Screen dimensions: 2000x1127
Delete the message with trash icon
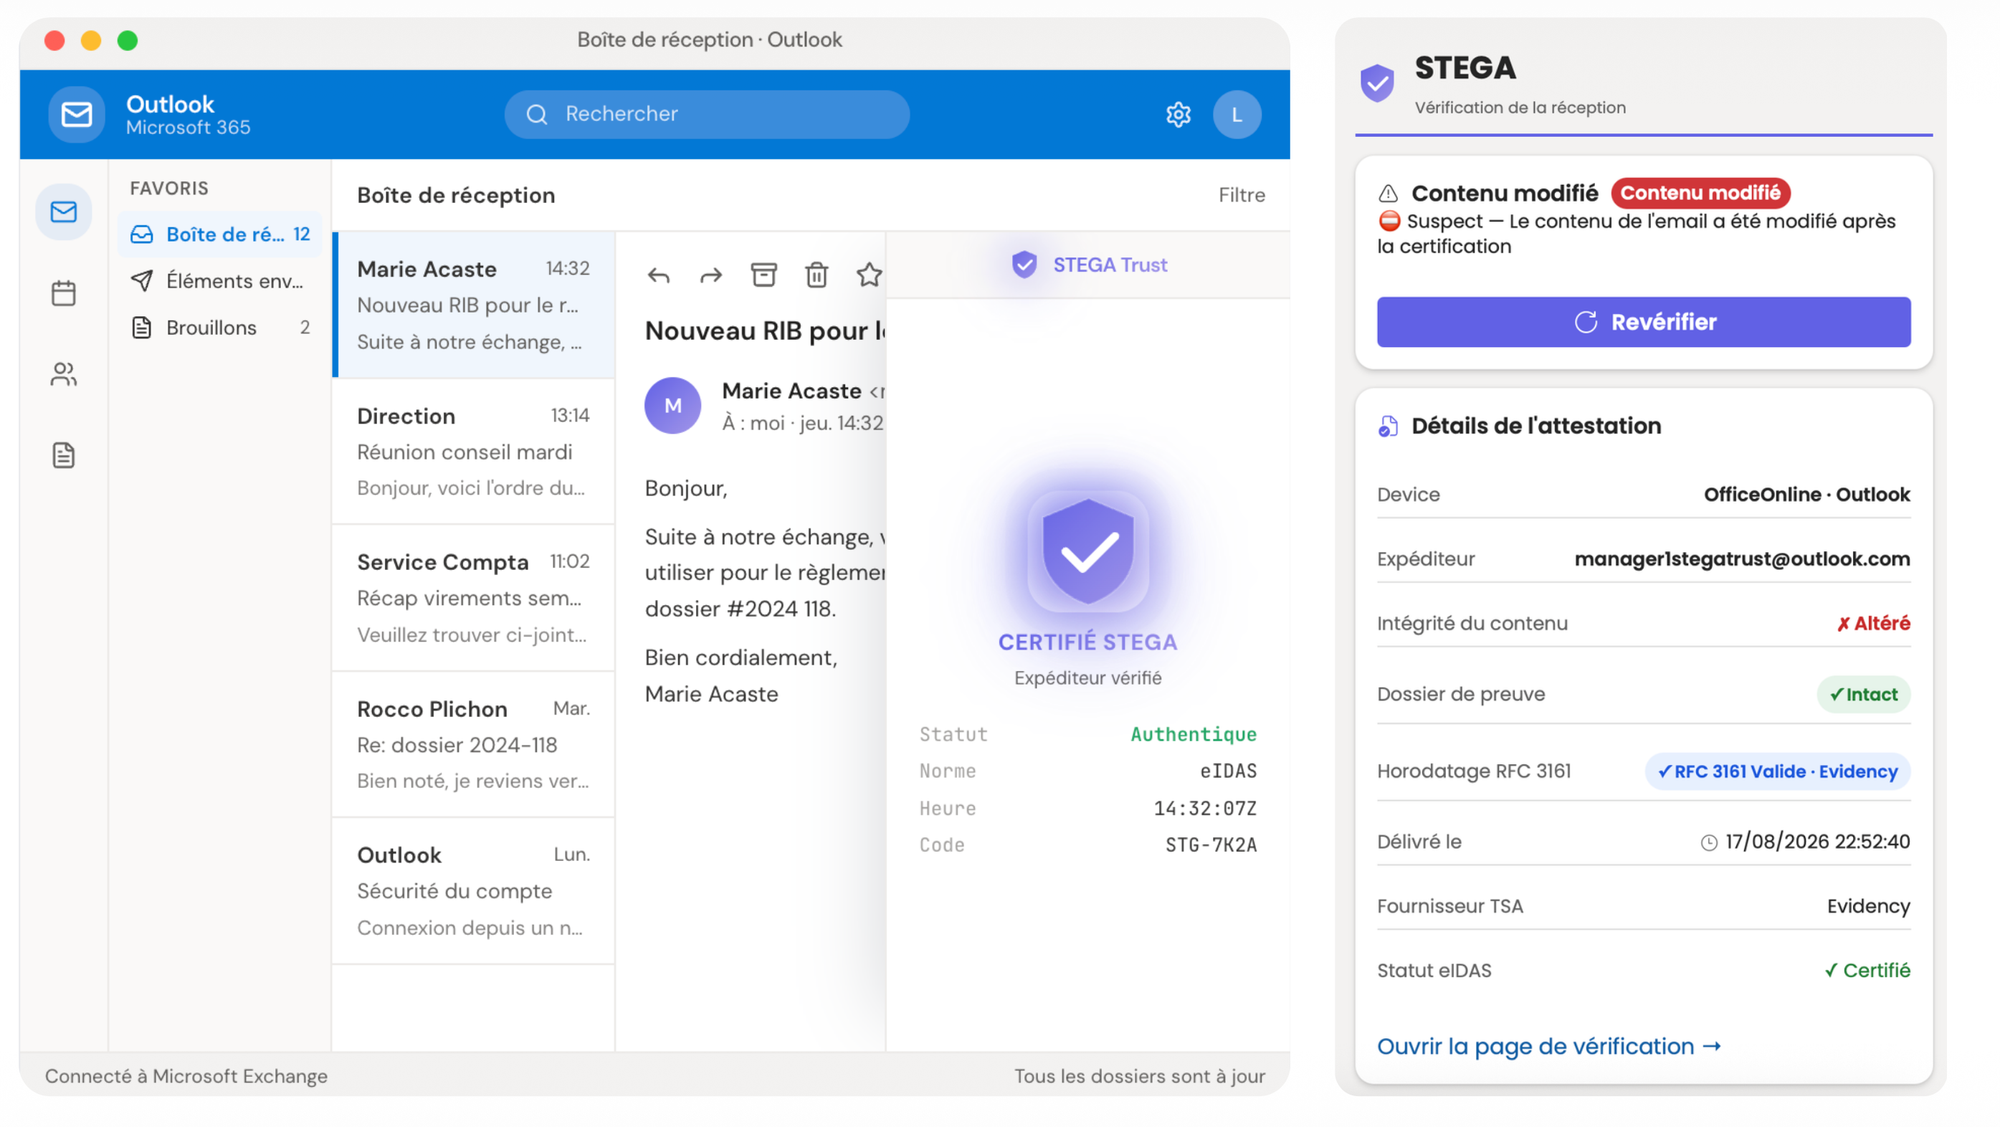(817, 274)
